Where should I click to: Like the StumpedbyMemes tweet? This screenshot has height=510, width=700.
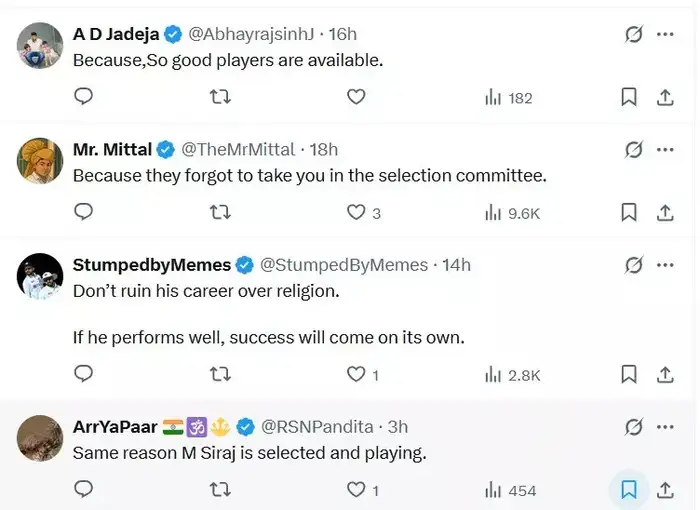coord(356,375)
